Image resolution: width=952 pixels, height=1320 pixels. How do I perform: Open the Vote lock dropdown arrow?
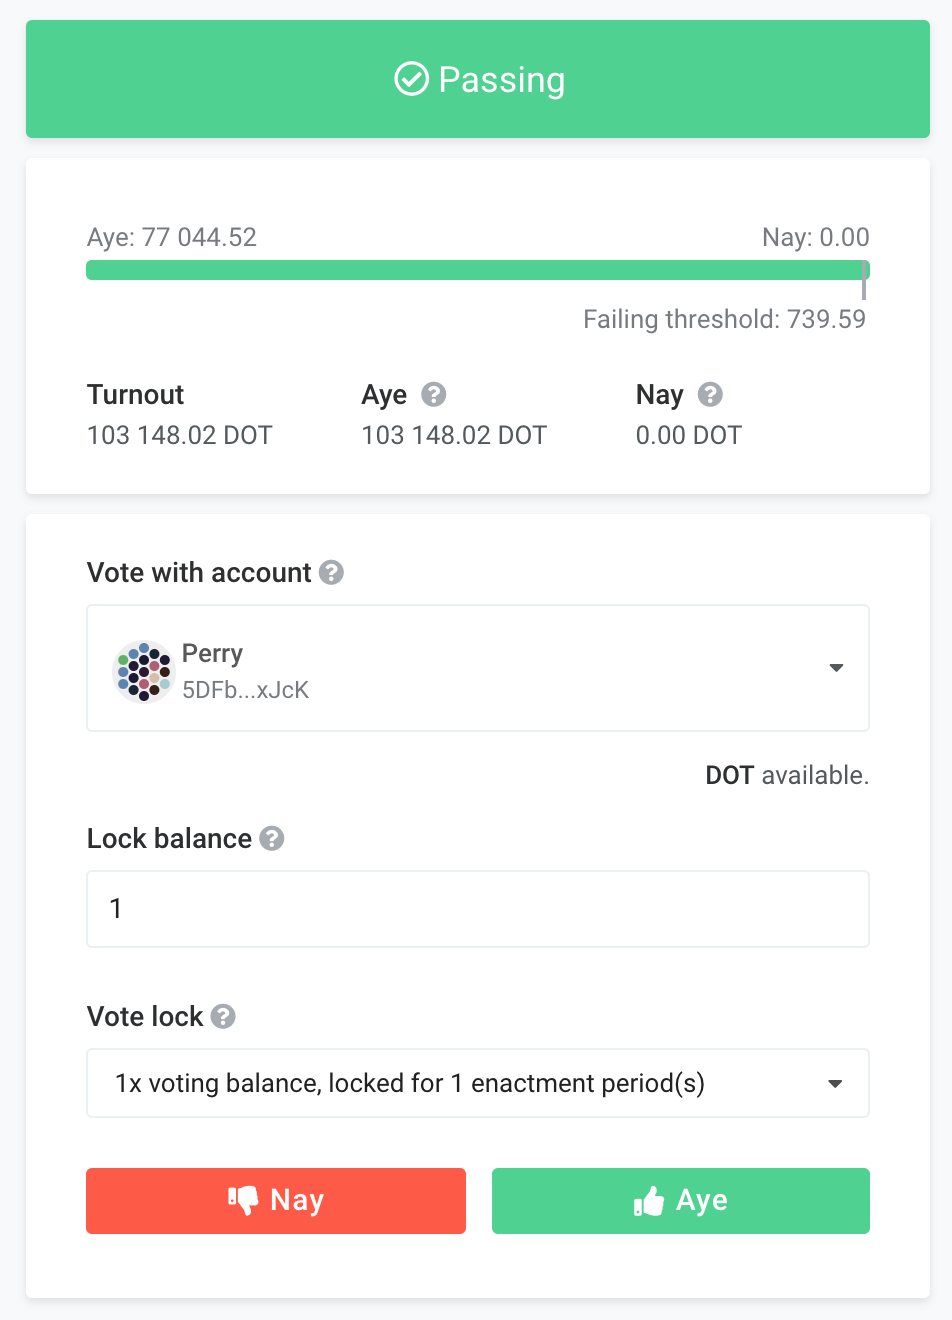click(835, 1083)
